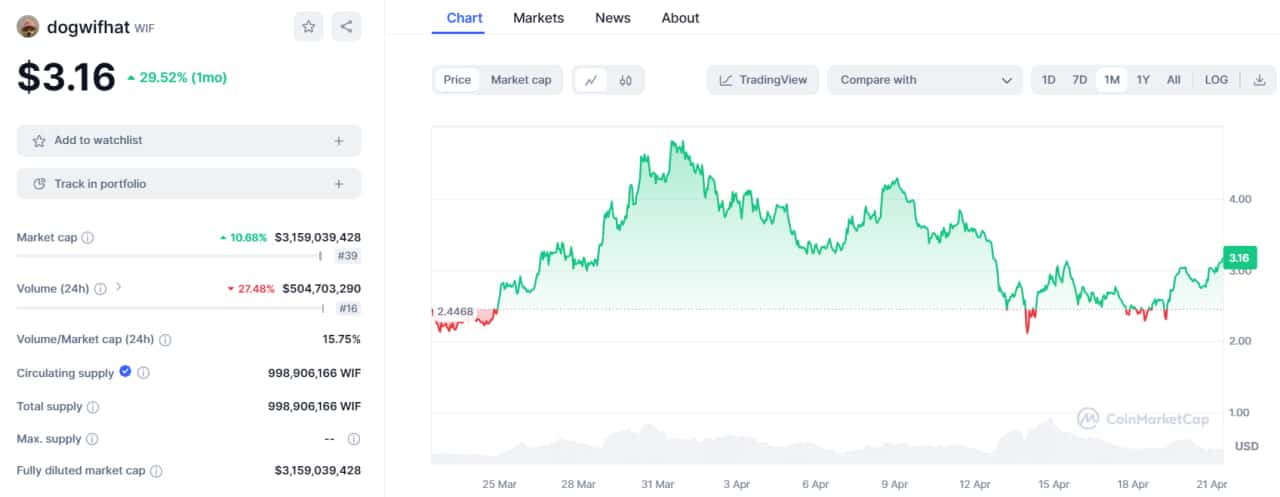Click Circulating supply verified badge

(125, 372)
